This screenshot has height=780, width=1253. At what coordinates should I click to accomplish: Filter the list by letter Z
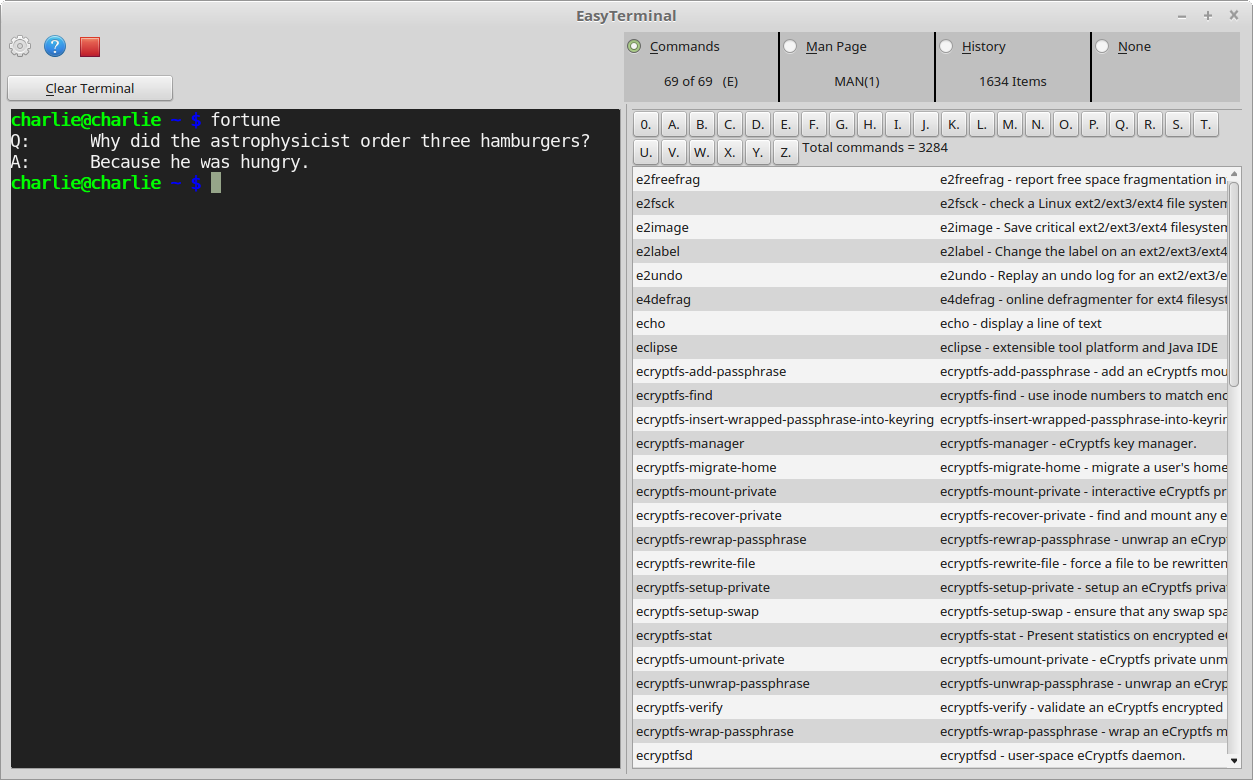(x=786, y=153)
